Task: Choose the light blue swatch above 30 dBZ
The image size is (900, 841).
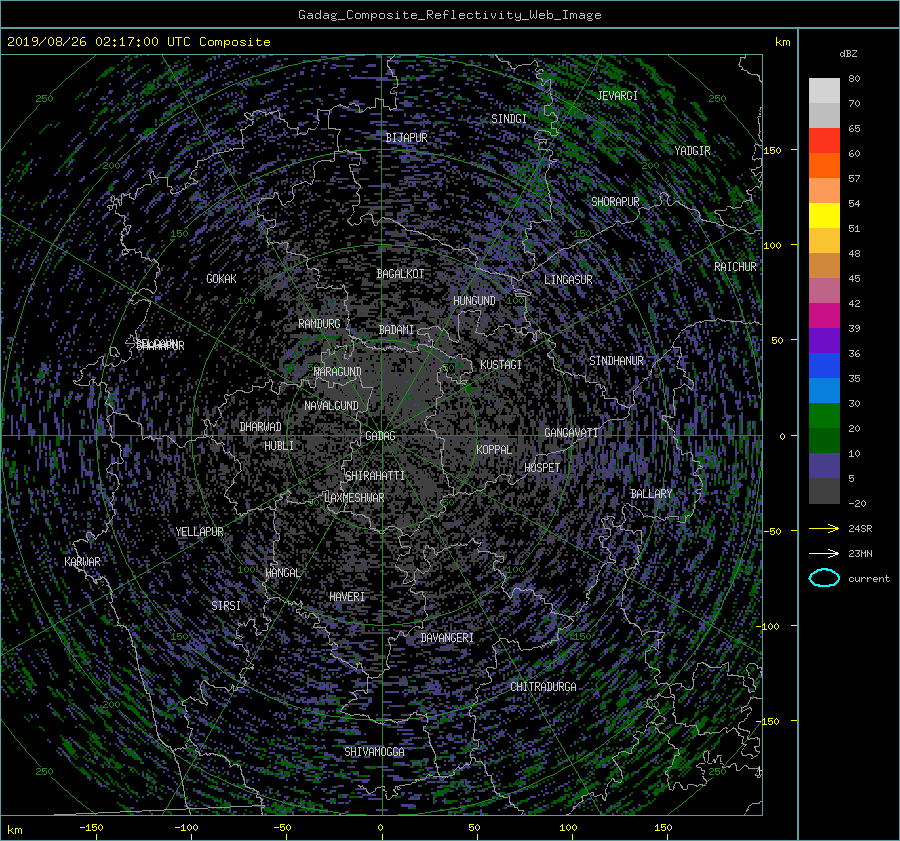Action: pyautogui.click(x=824, y=390)
